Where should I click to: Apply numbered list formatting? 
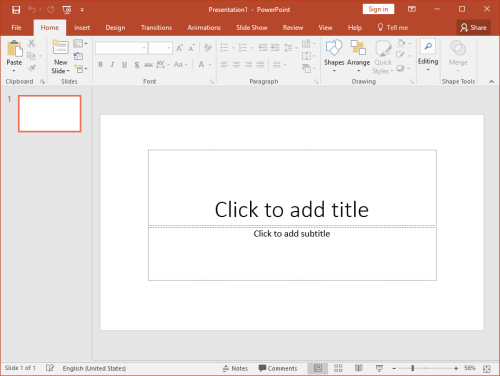point(243,48)
